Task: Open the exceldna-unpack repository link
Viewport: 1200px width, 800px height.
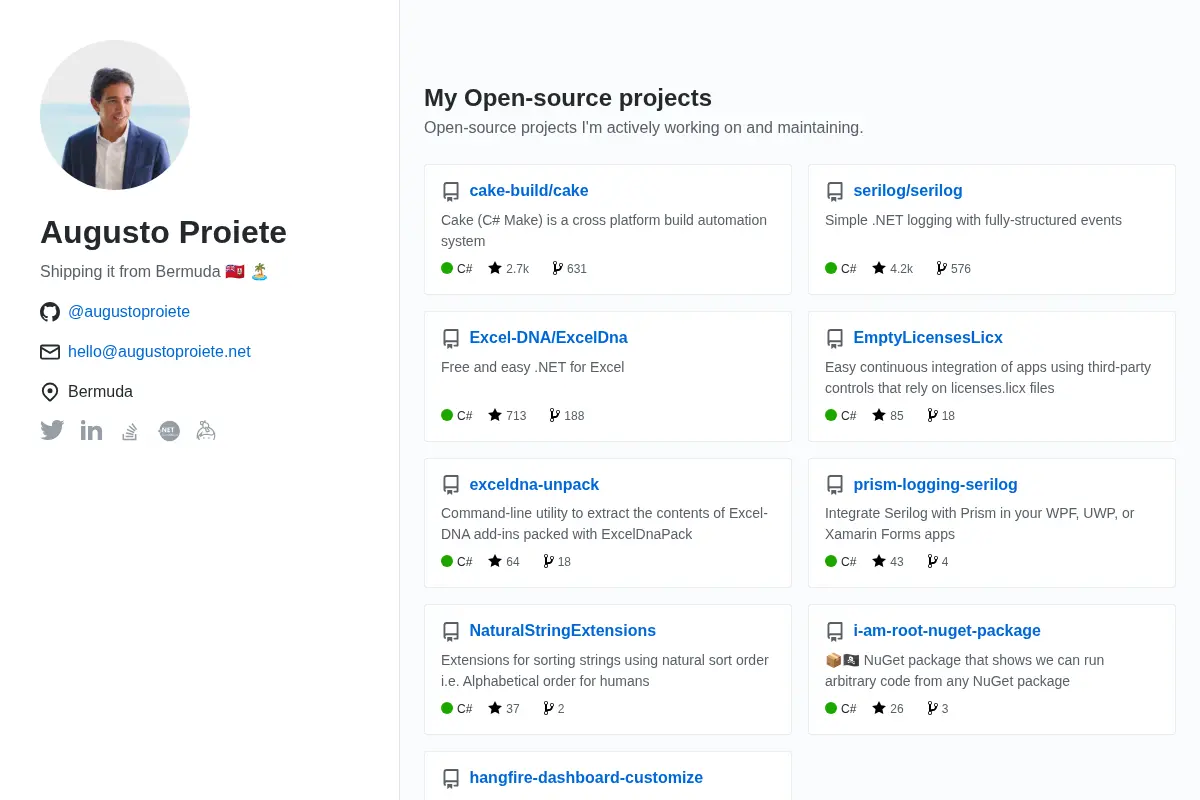Action: point(534,485)
